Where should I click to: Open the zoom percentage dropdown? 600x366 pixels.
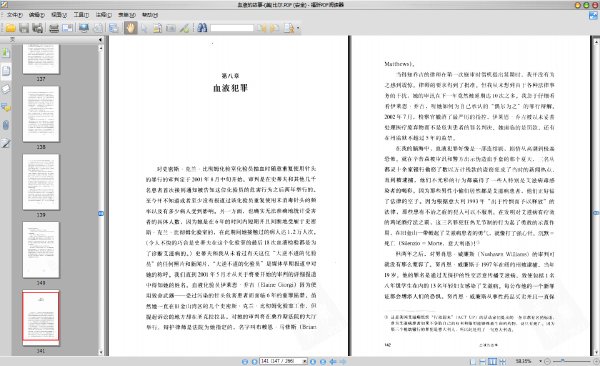[540, 361]
